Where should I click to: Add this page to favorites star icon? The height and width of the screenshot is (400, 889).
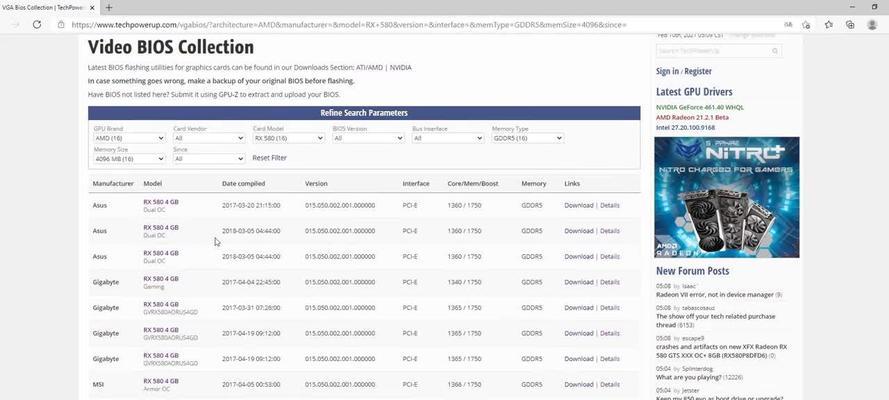[x=806, y=25]
